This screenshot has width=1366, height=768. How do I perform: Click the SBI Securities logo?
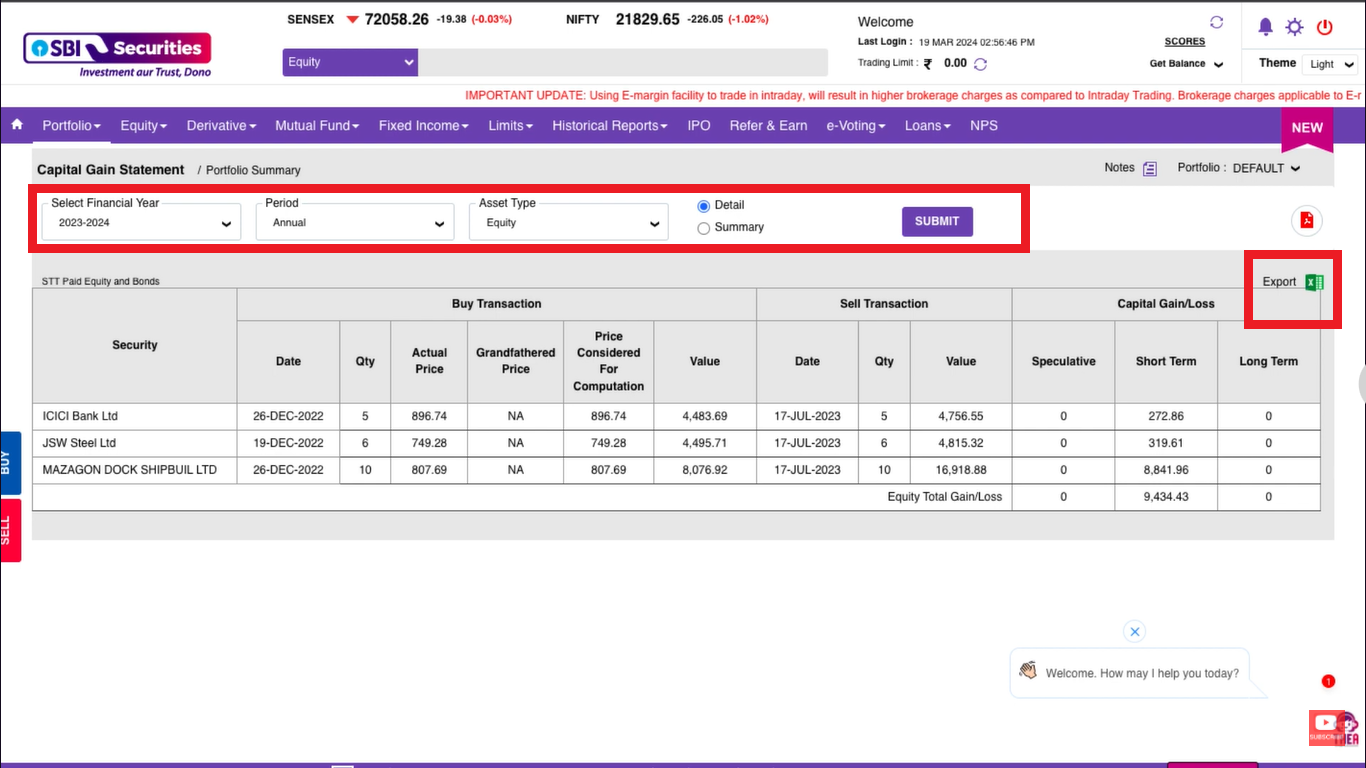(x=117, y=55)
